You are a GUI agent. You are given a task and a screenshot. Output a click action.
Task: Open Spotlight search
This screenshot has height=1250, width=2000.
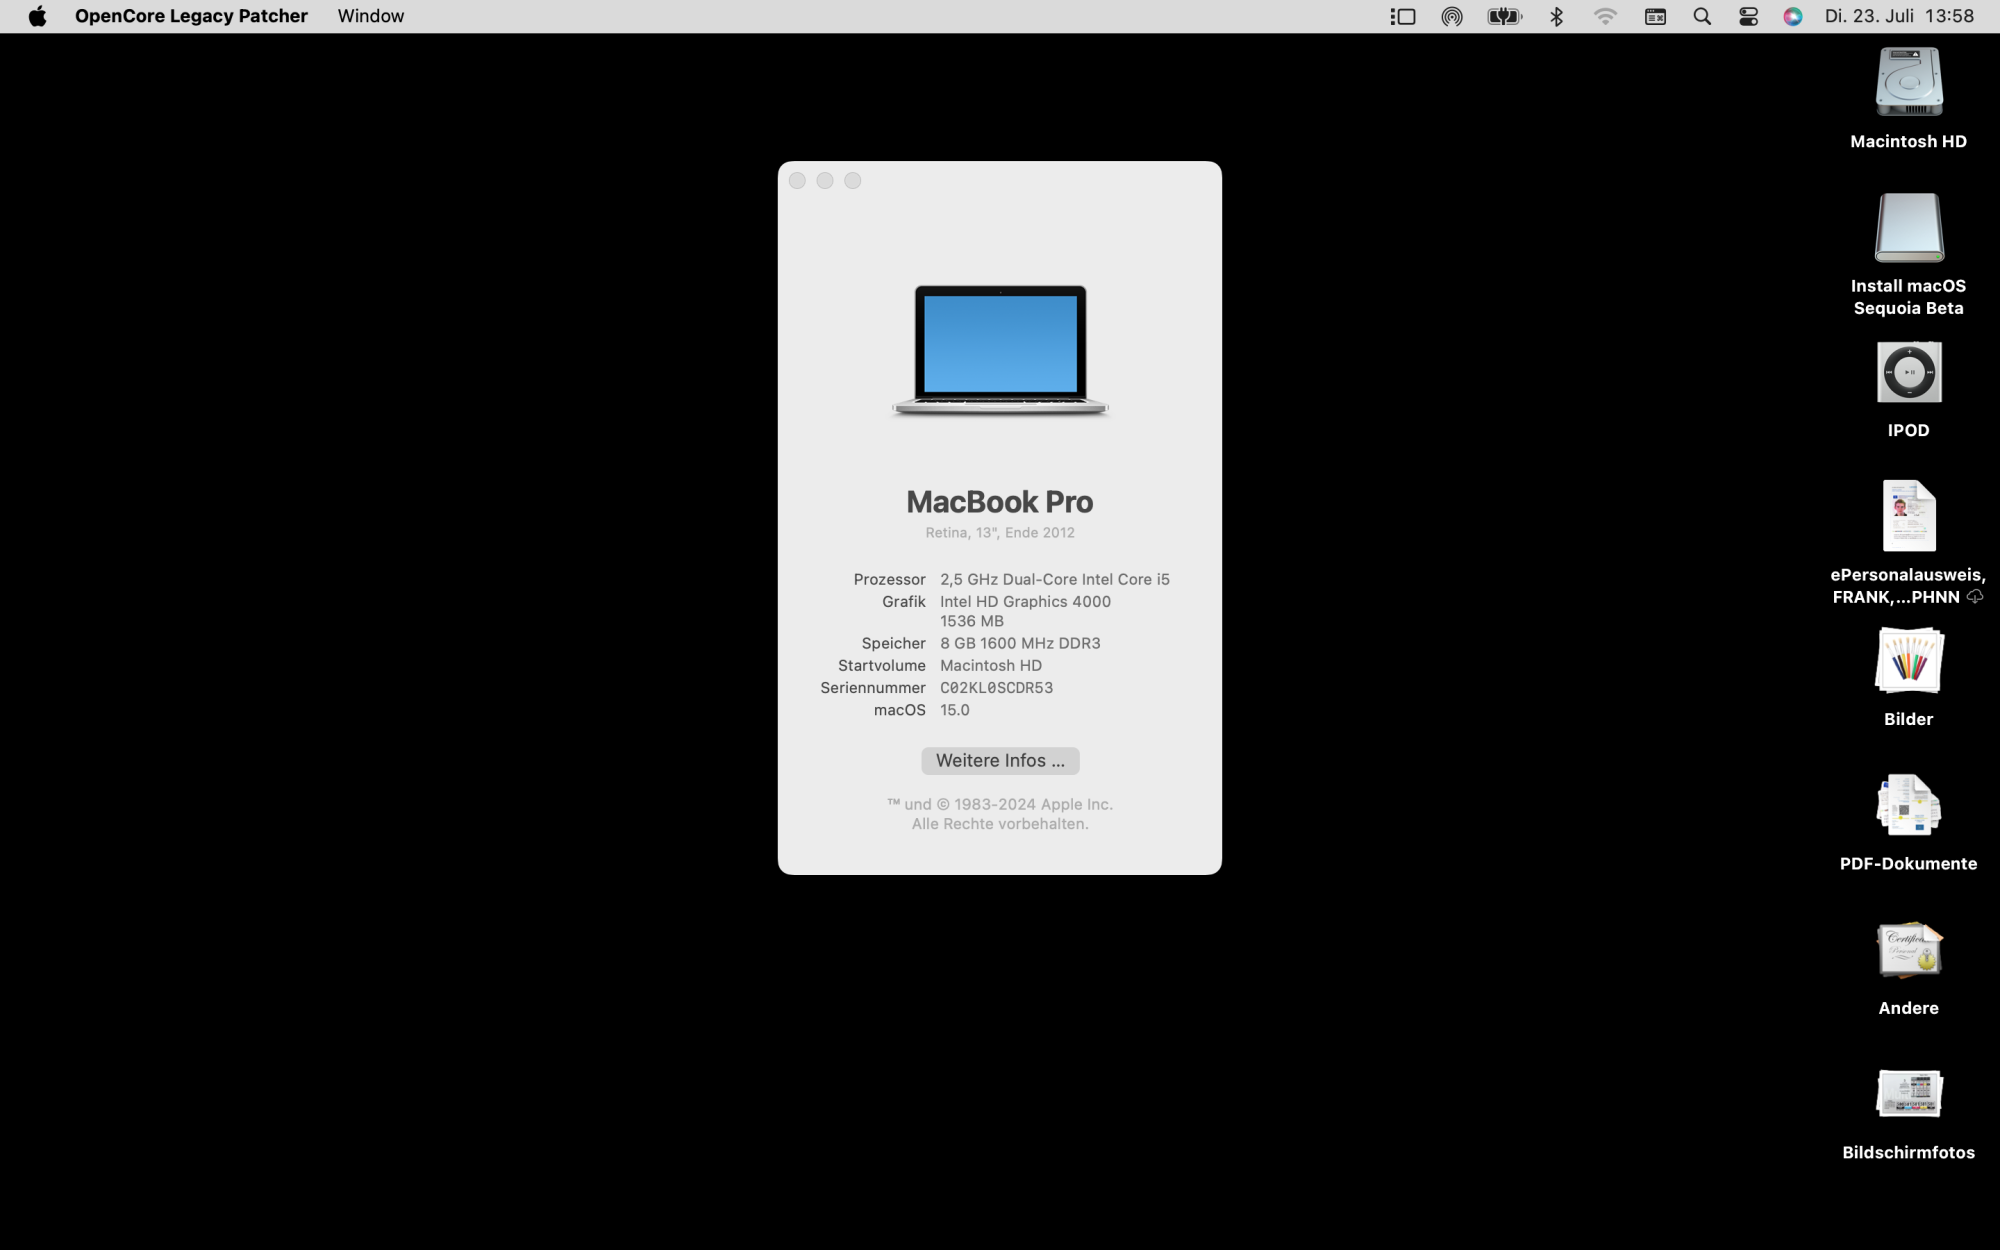click(x=1701, y=16)
